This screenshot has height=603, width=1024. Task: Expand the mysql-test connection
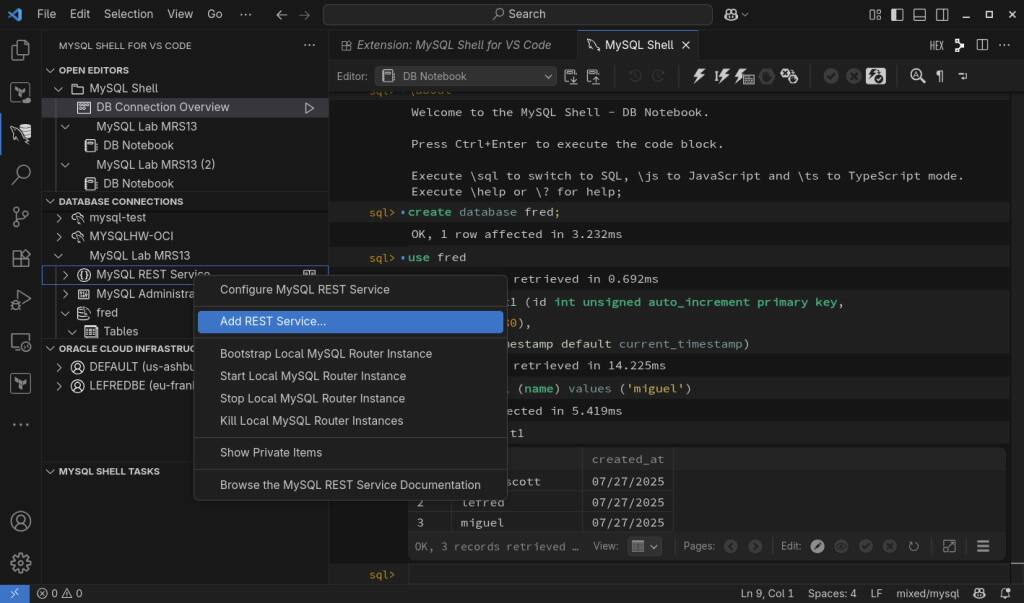[x=59, y=218]
